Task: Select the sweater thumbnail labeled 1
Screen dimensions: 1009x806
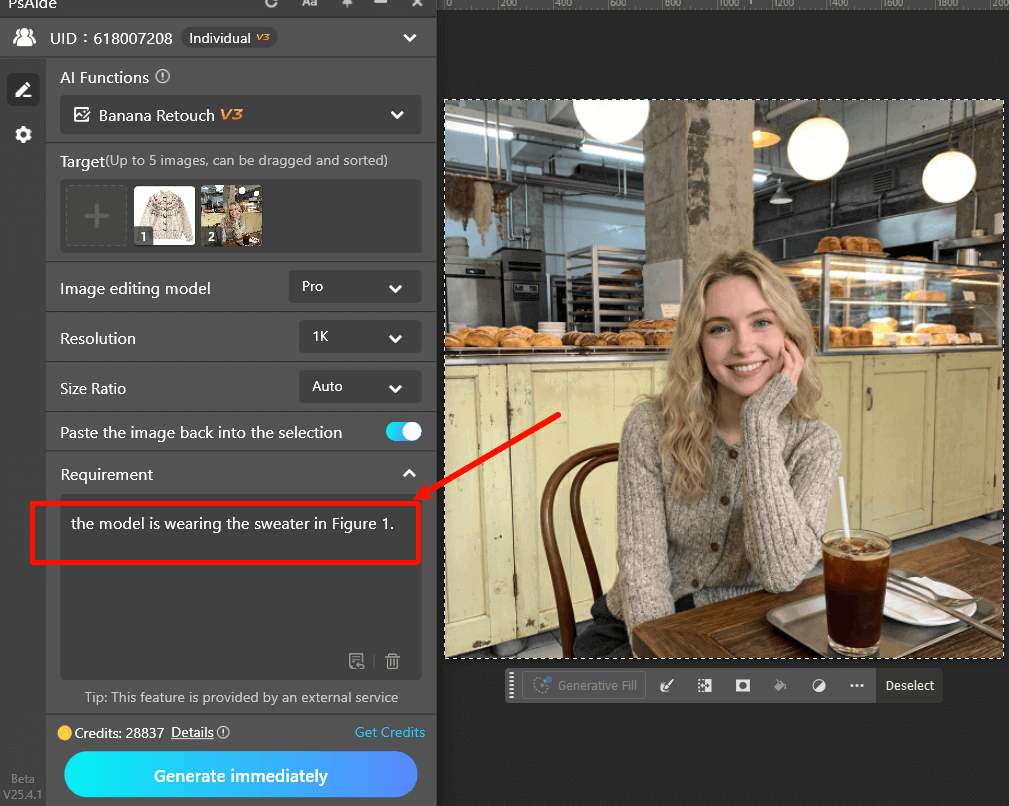Action: point(164,215)
